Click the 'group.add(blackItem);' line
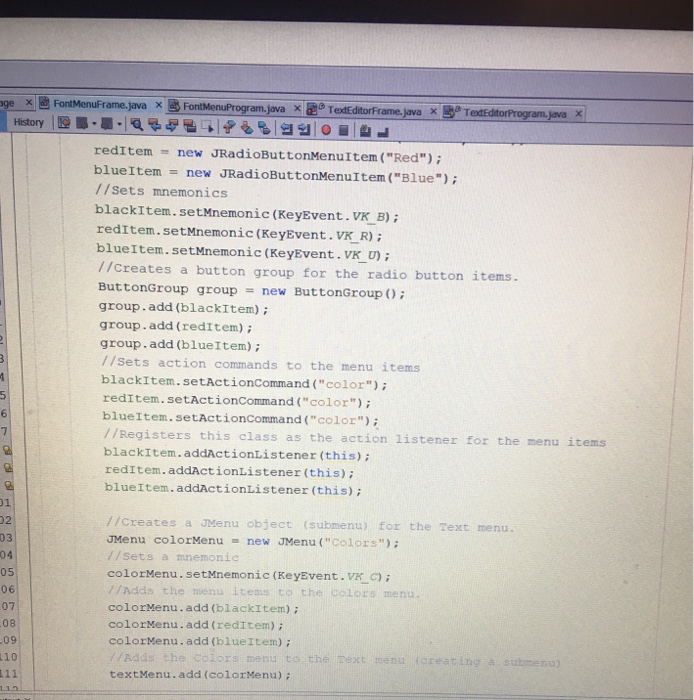694x700 pixels. (x=183, y=308)
